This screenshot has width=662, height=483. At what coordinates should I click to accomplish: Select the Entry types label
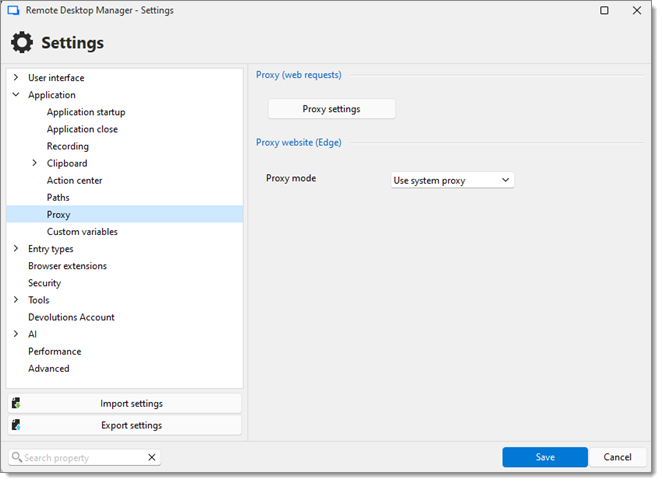tap(51, 249)
